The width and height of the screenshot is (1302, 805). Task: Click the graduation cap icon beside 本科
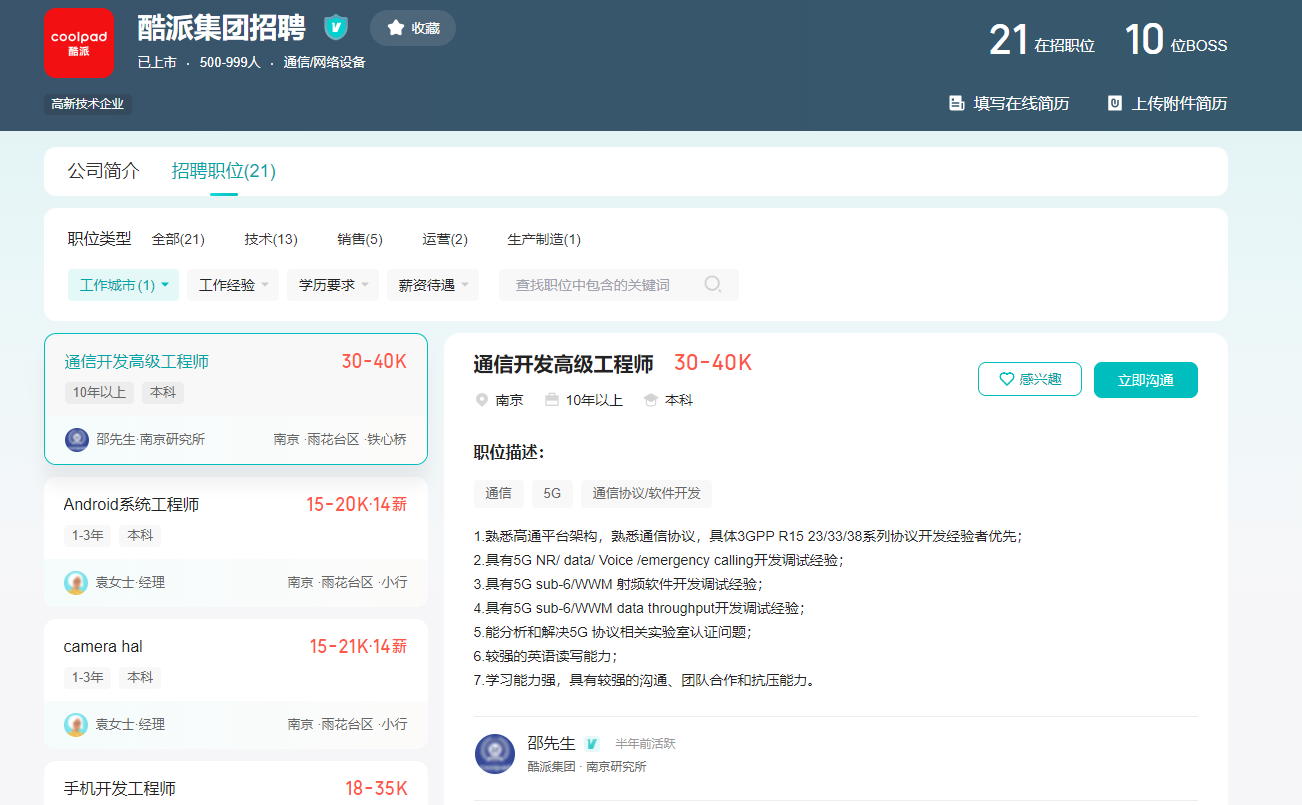click(x=651, y=400)
